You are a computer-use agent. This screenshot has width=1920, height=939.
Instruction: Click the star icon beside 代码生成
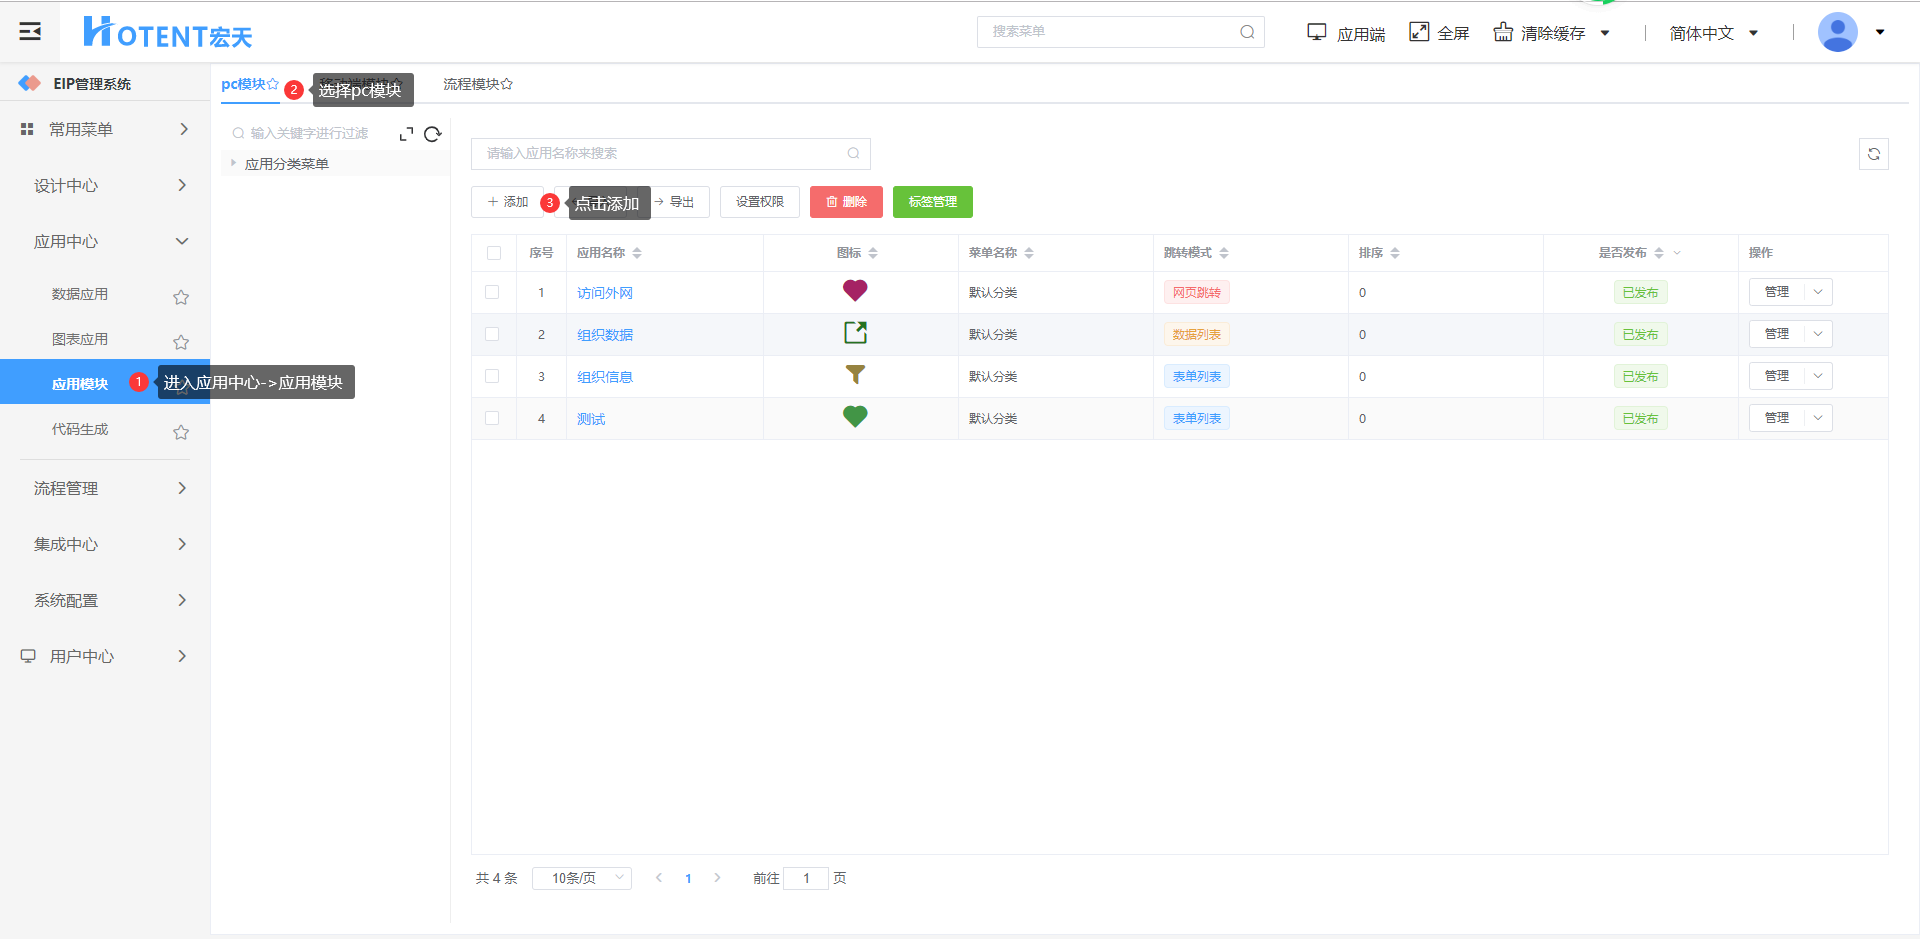[181, 432]
